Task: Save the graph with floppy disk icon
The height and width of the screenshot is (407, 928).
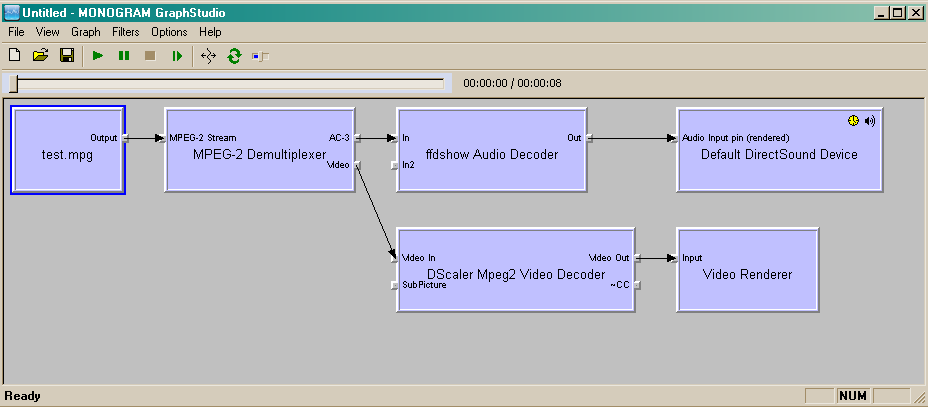Action: [67, 56]
